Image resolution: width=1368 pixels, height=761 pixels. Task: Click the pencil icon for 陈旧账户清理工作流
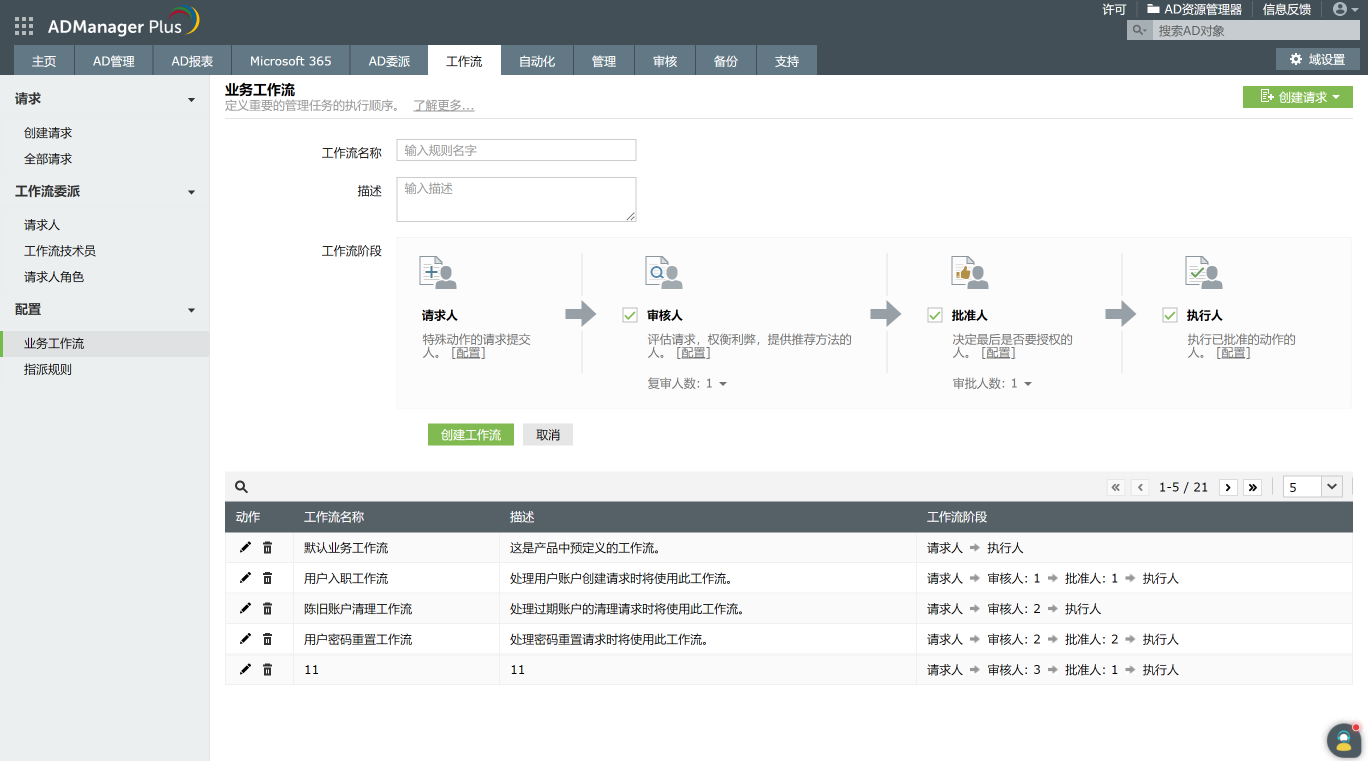click(x=246, y=608)
